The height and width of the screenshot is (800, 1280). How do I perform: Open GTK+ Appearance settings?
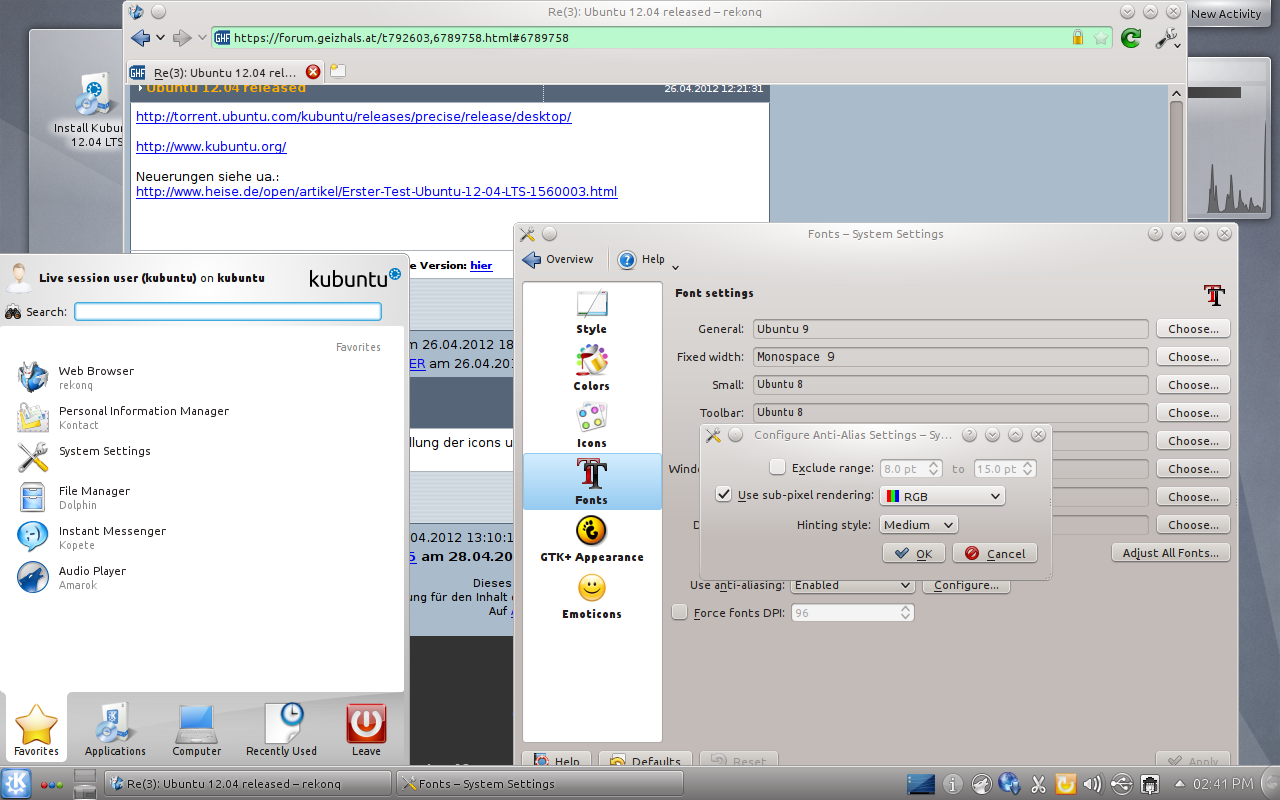(x=591, y=540)
